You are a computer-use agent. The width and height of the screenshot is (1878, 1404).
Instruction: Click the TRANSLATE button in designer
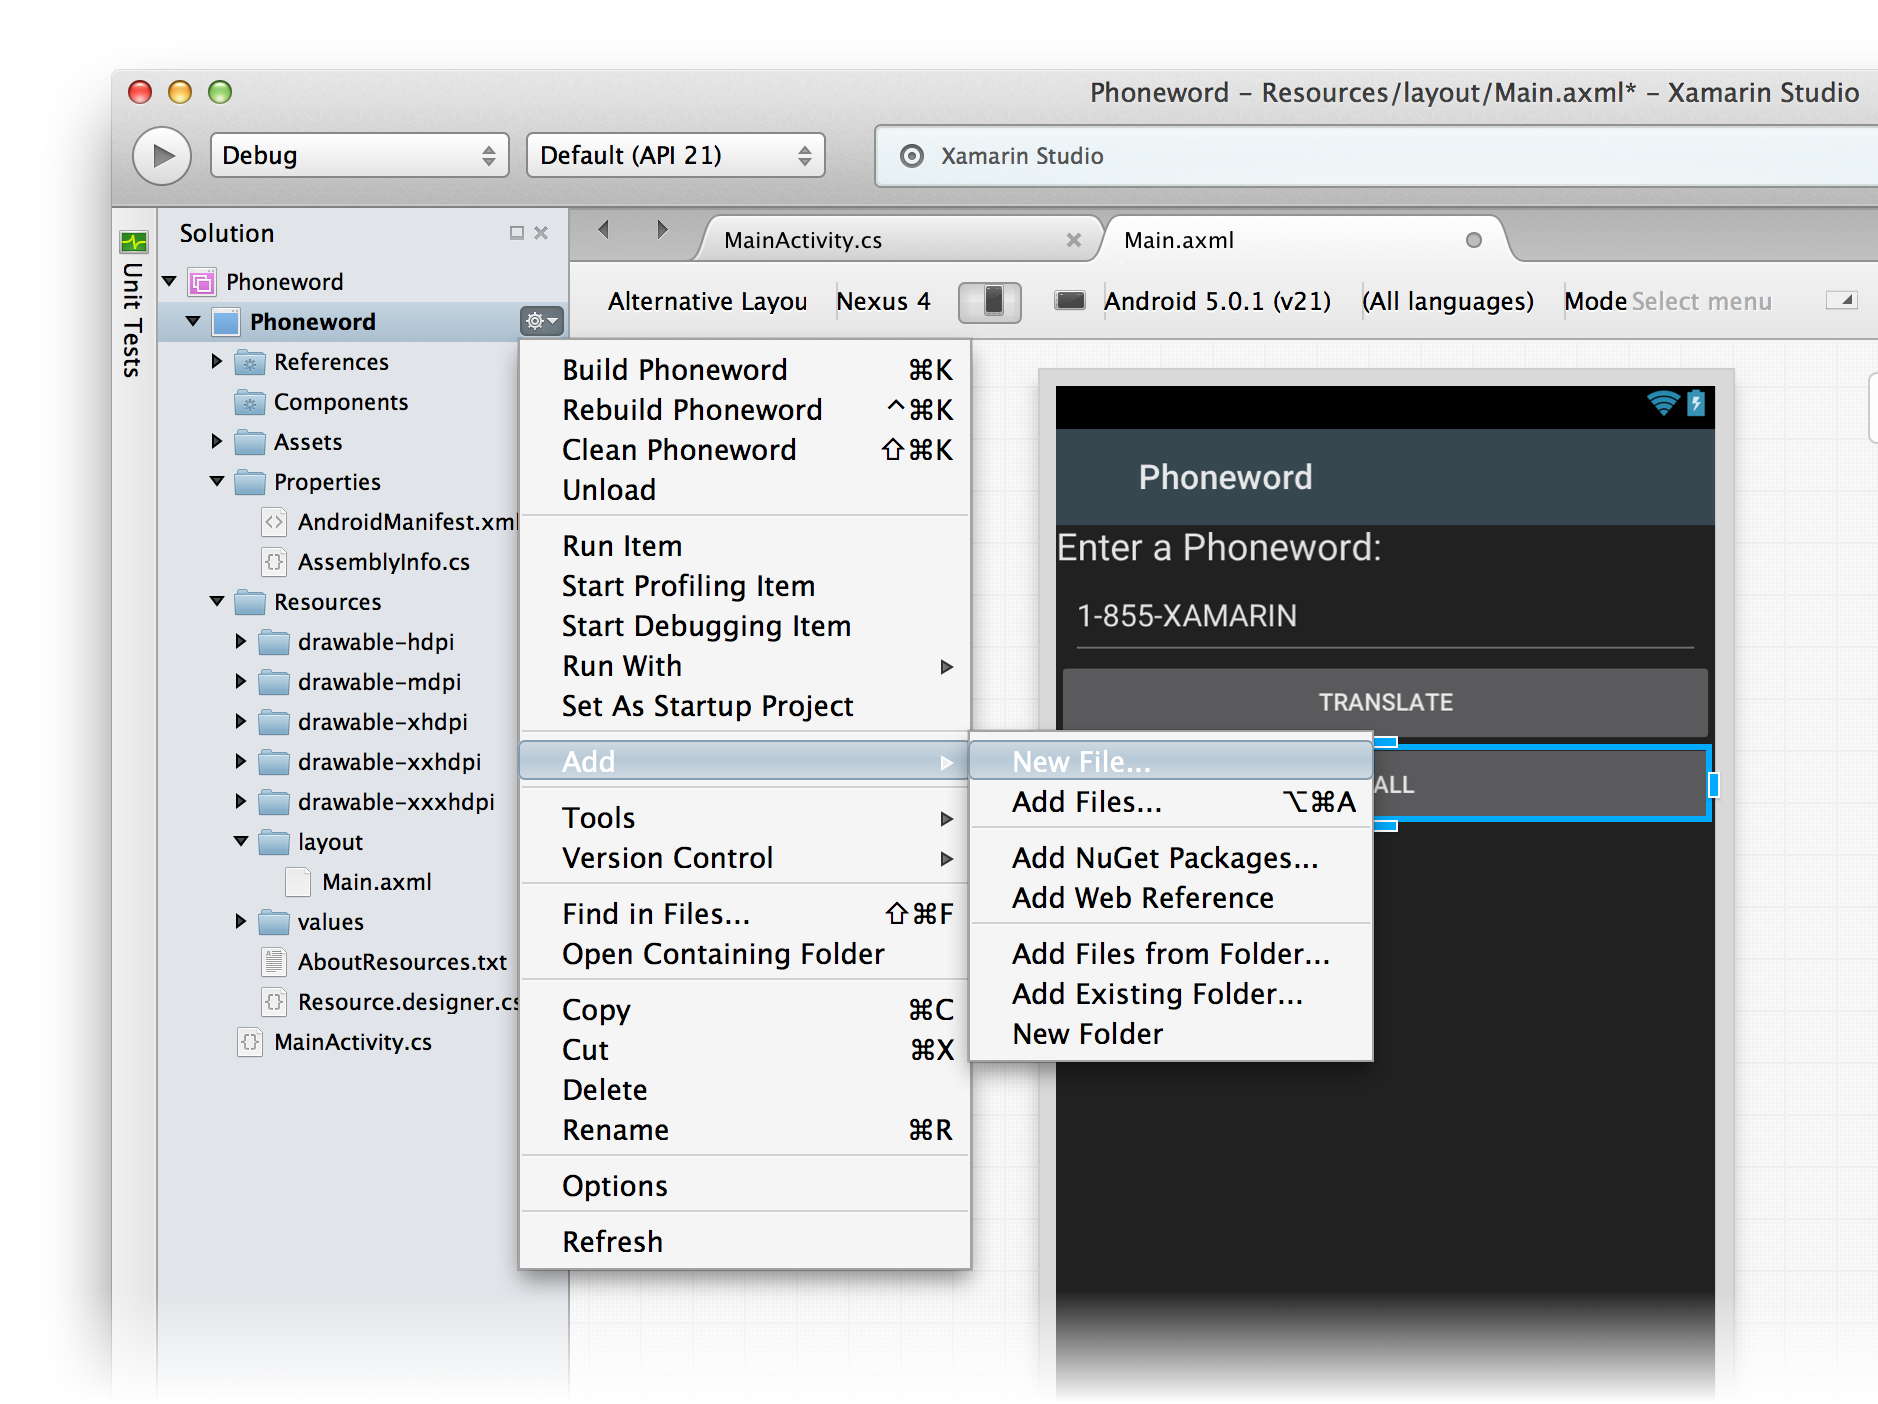coord(1385,702)
